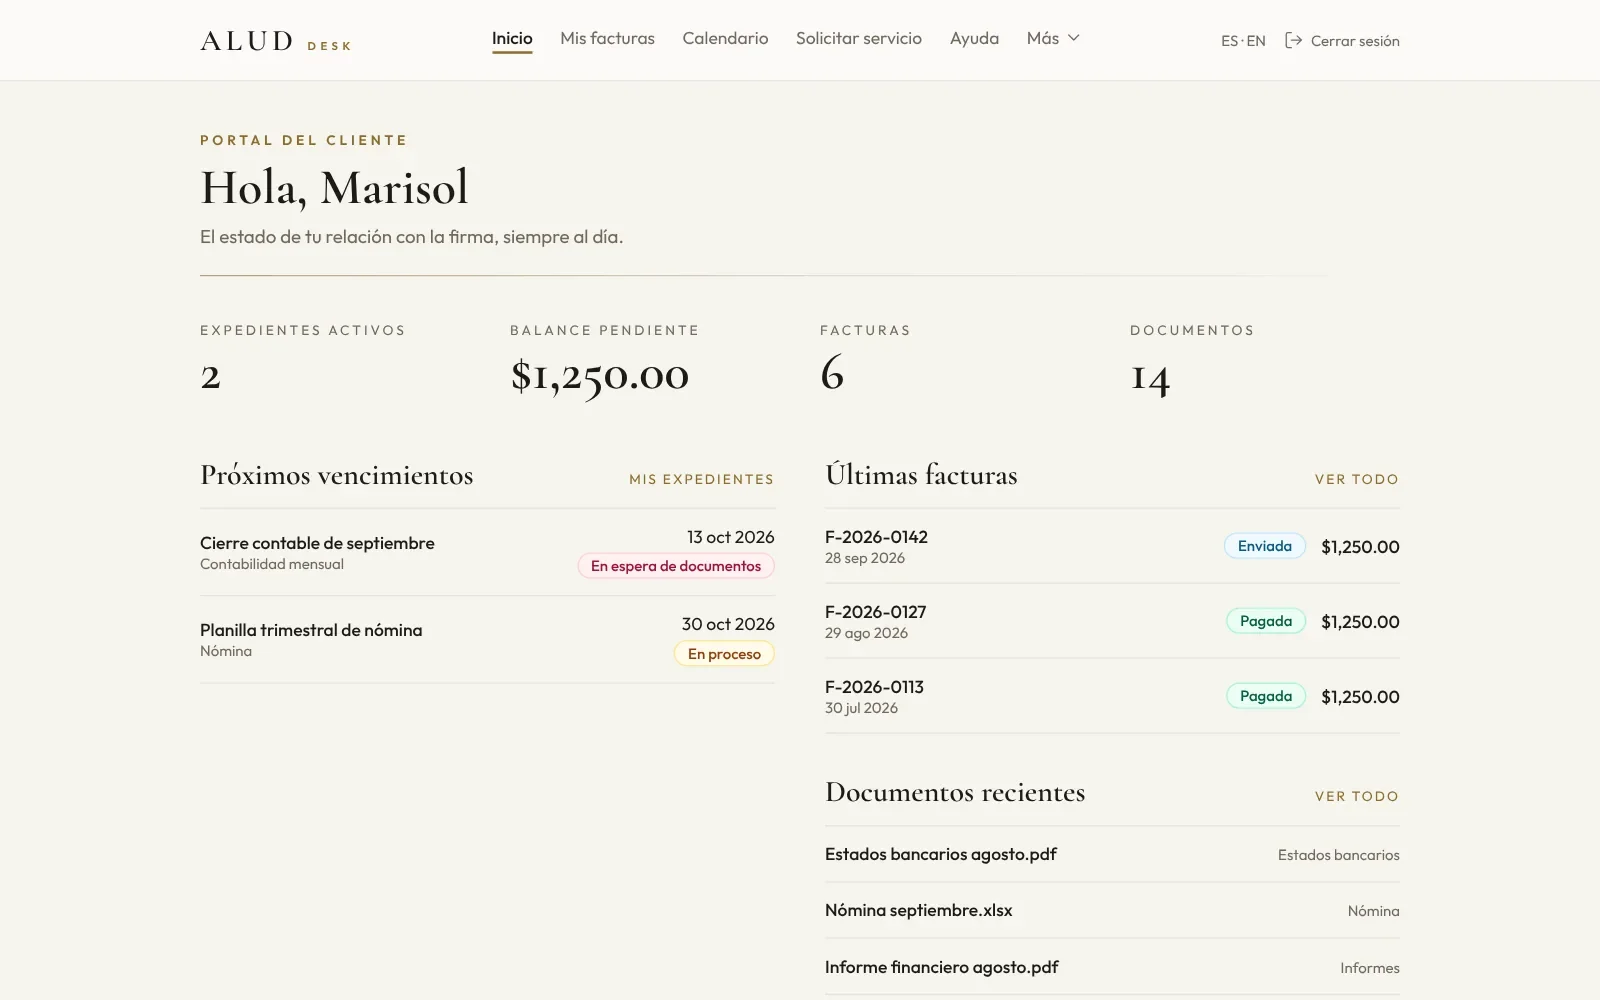The image size is (1600, 1000).
Task: Click the logout arrow icon
Action: (x=1293, y=40)
